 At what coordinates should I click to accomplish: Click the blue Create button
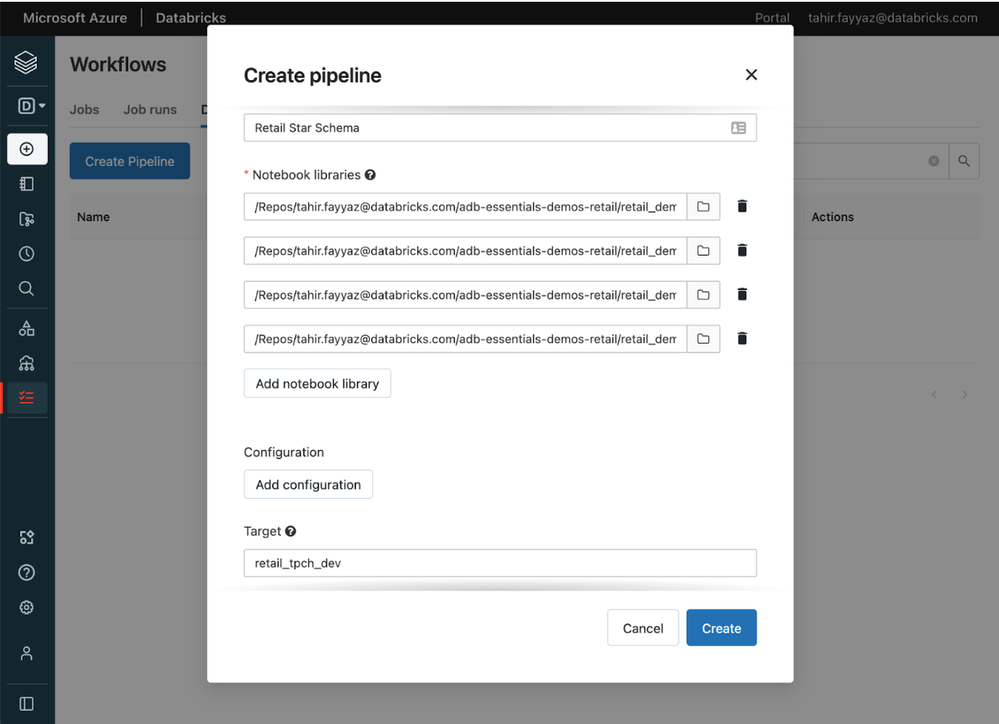coord(721,628)
